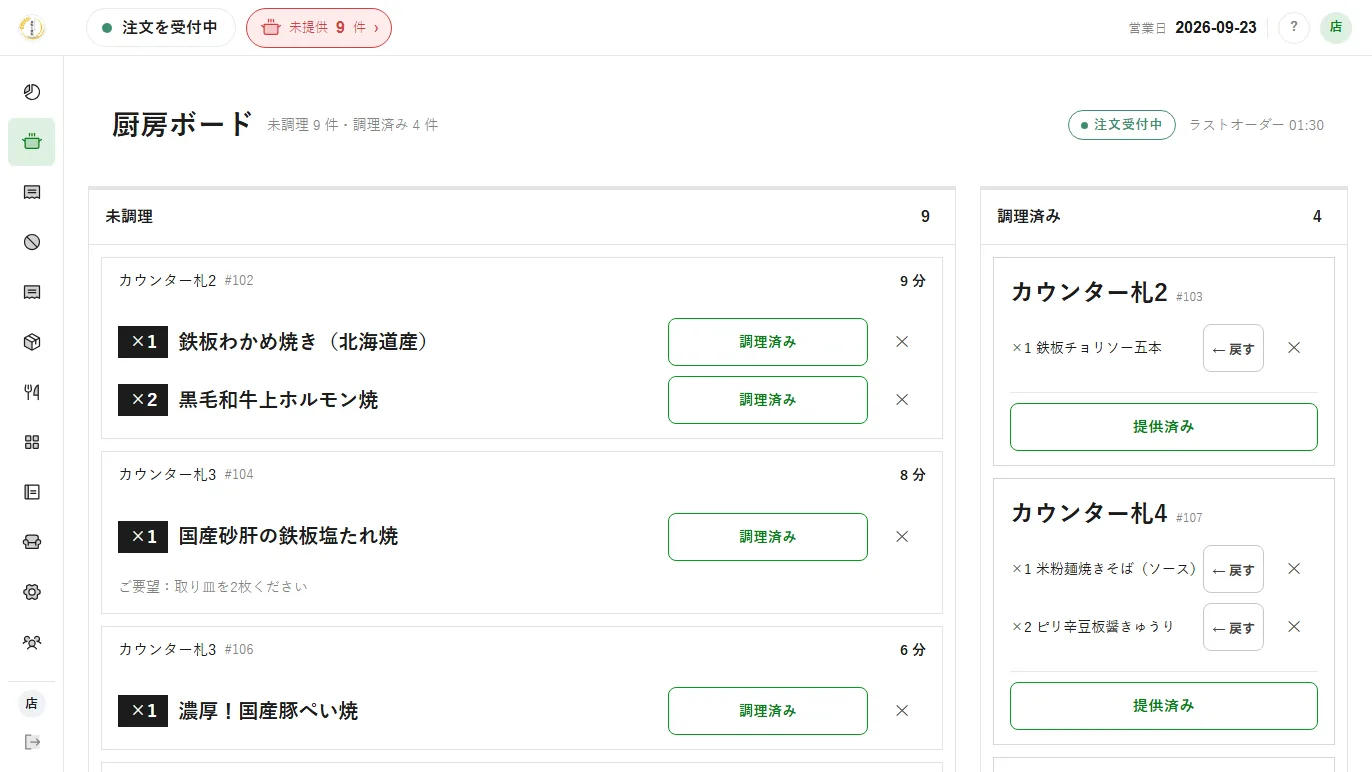
Task: Click the ラストオーダー 01:30 text
Action: (x=1256, y=125)
